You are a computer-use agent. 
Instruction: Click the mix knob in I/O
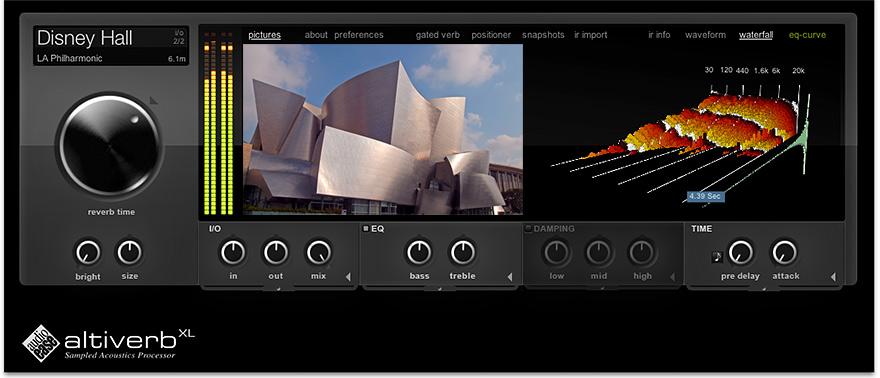(x=319, y=253)
